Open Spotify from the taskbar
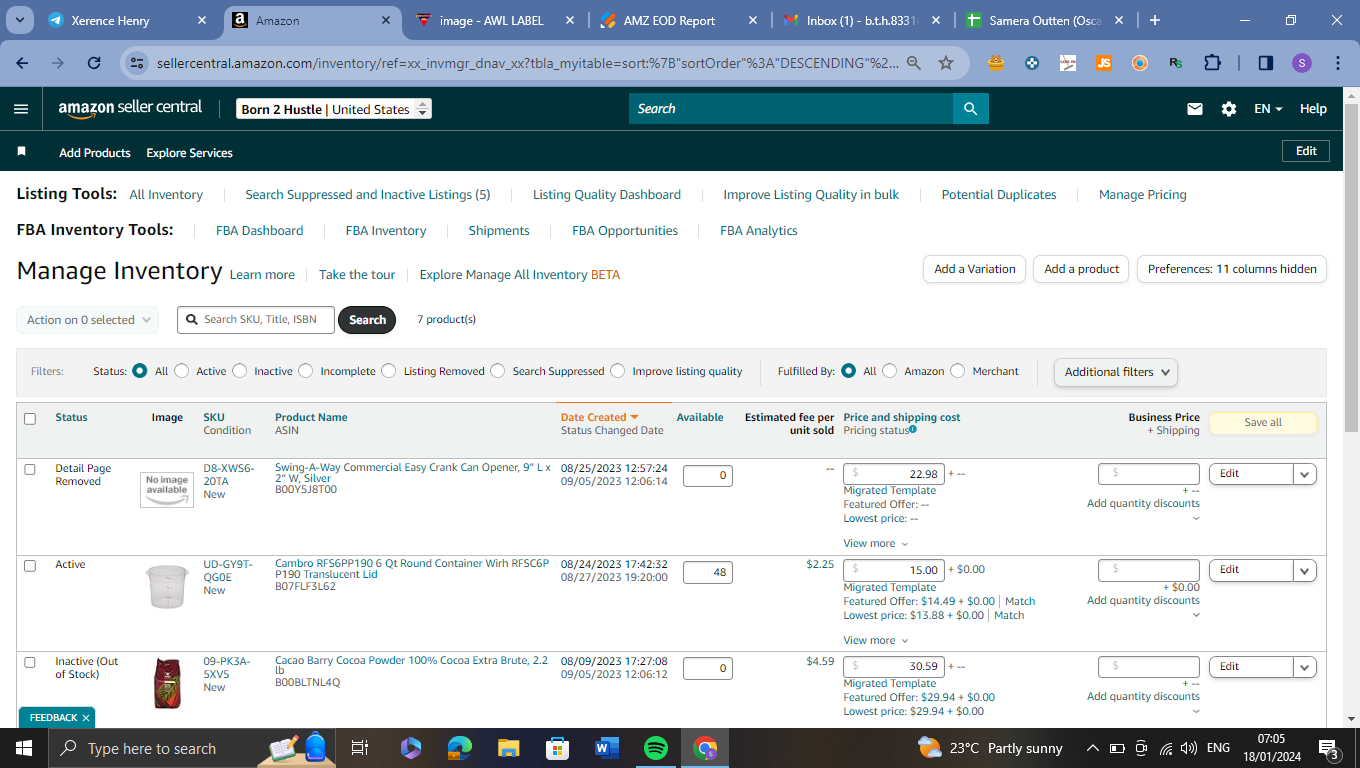The image size is (1360, 768). [x=656, y=748]
